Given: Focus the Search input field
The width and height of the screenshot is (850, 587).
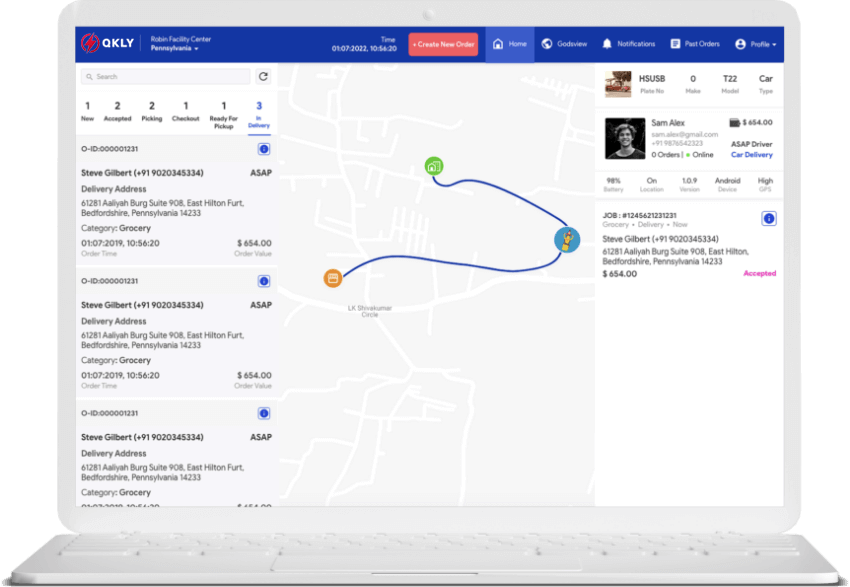Looking at the screenshot, I should click(165, 77).
